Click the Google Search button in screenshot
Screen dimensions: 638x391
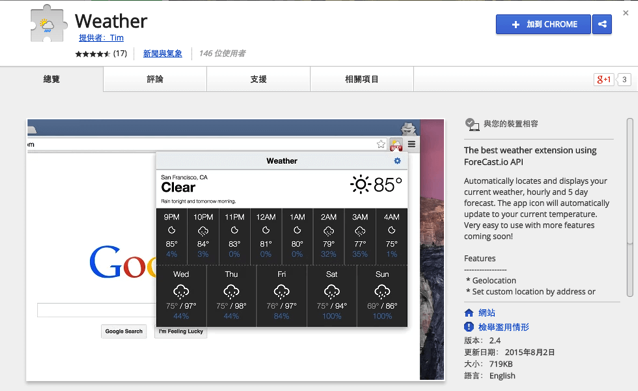124,331
